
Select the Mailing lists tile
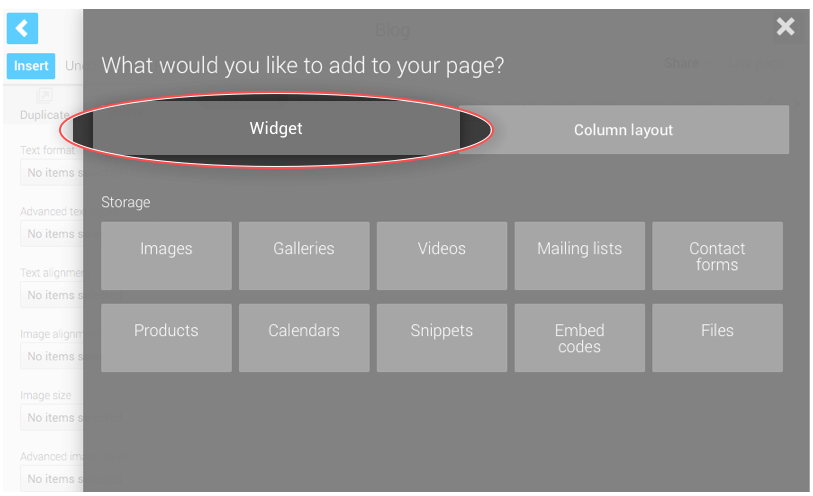click(580, 256)
